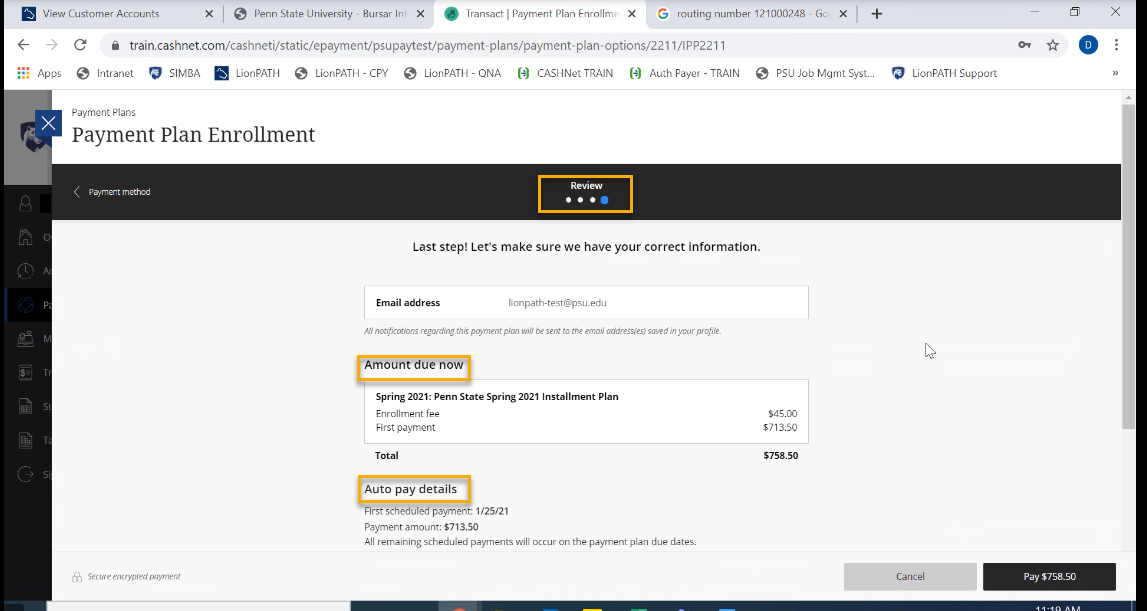
Task: Open the Chrome profile avatar
Action: pyautogui.click(x=1088, y=45)
